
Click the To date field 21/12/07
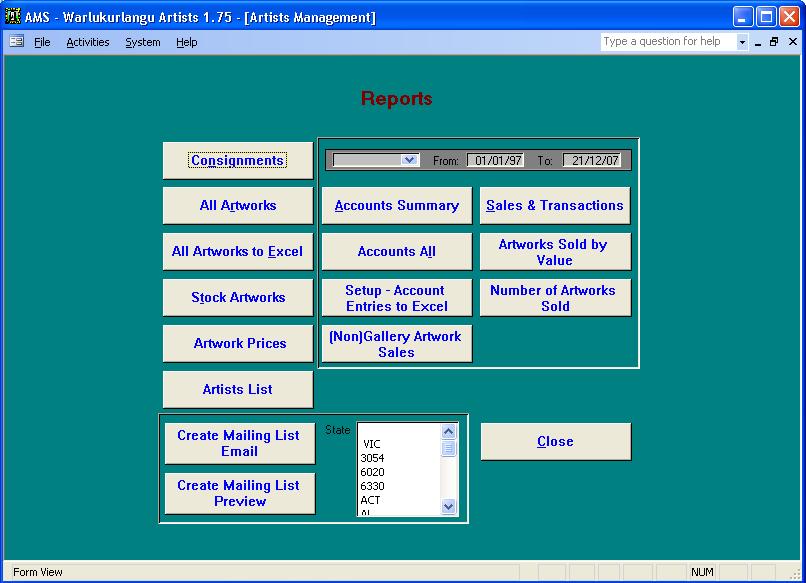pyautogui.click(x=592, y=160)
